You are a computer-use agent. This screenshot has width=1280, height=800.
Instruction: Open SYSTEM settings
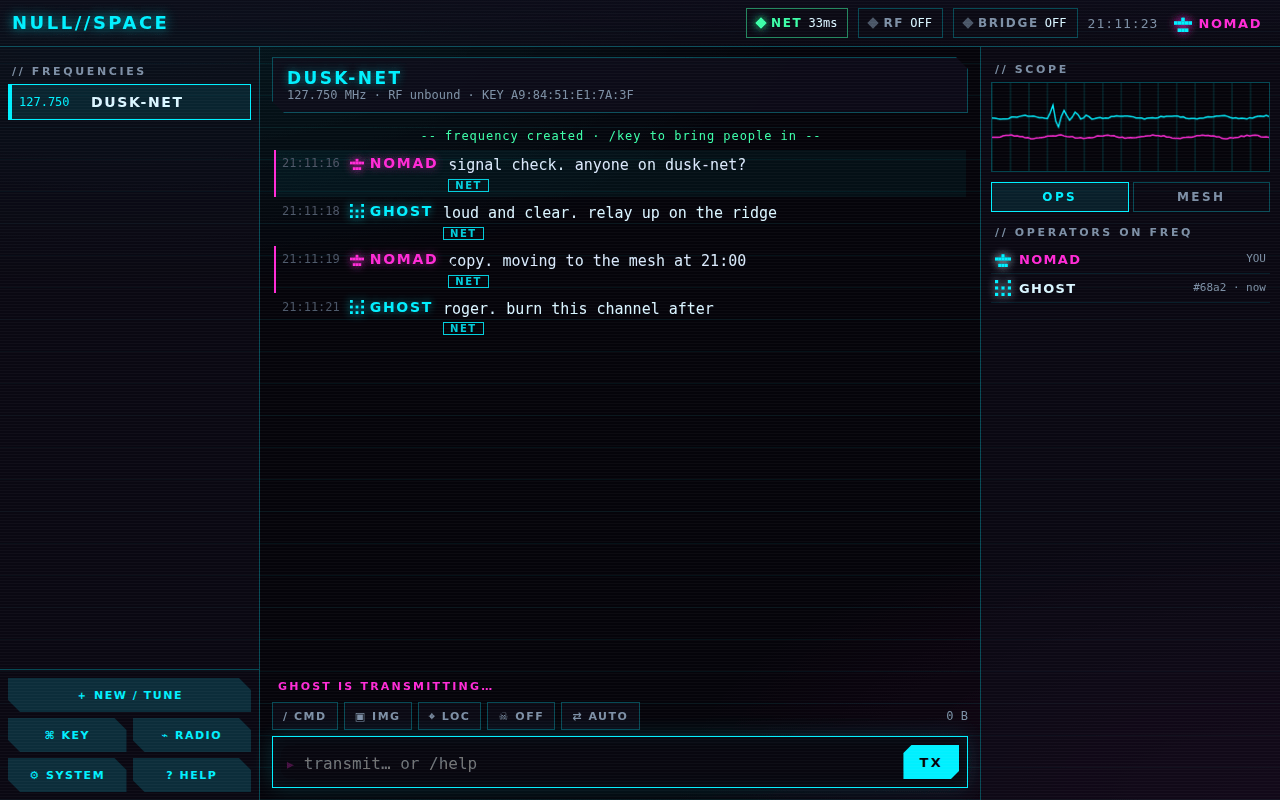(67, 775)
